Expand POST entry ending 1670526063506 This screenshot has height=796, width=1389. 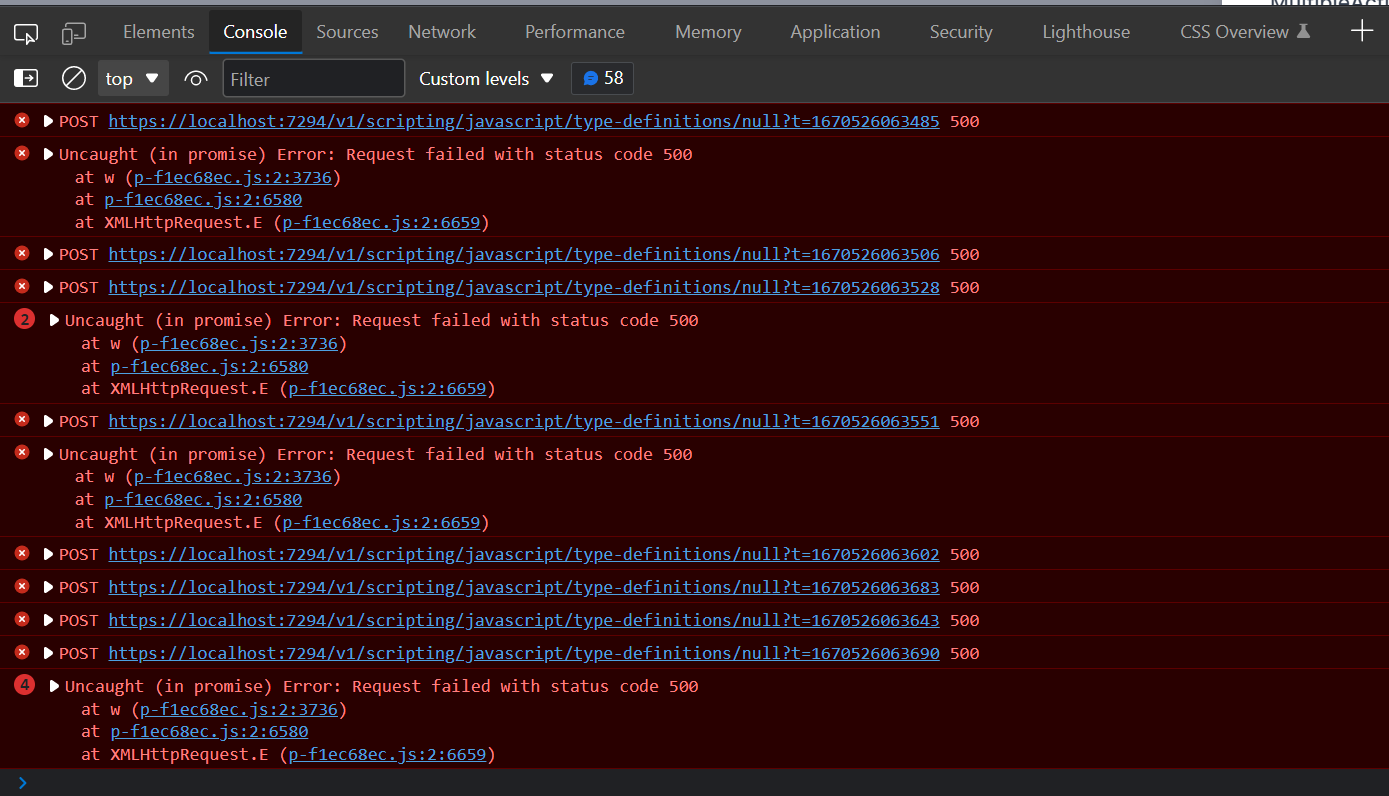coord(48,254)
